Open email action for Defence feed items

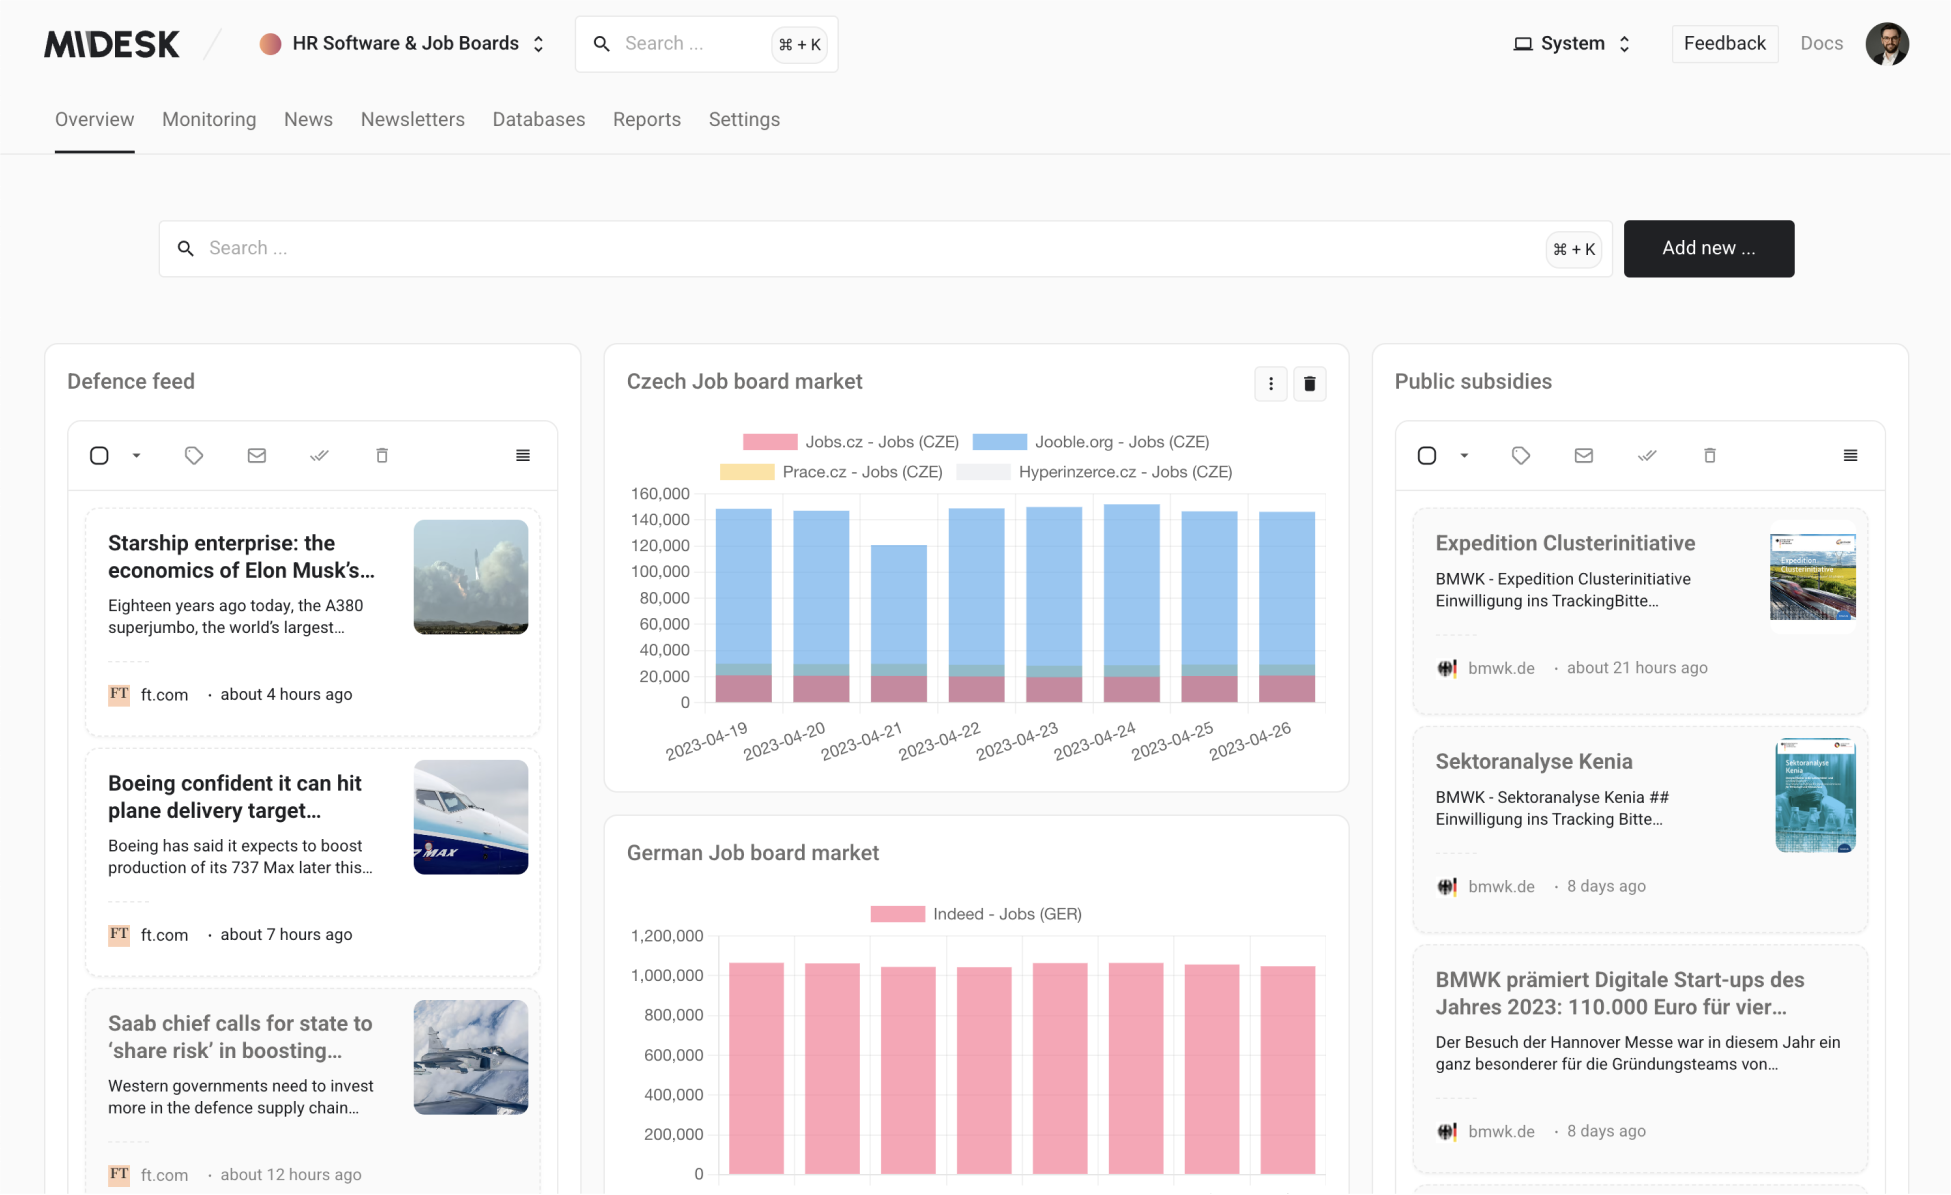pos(256,455)
